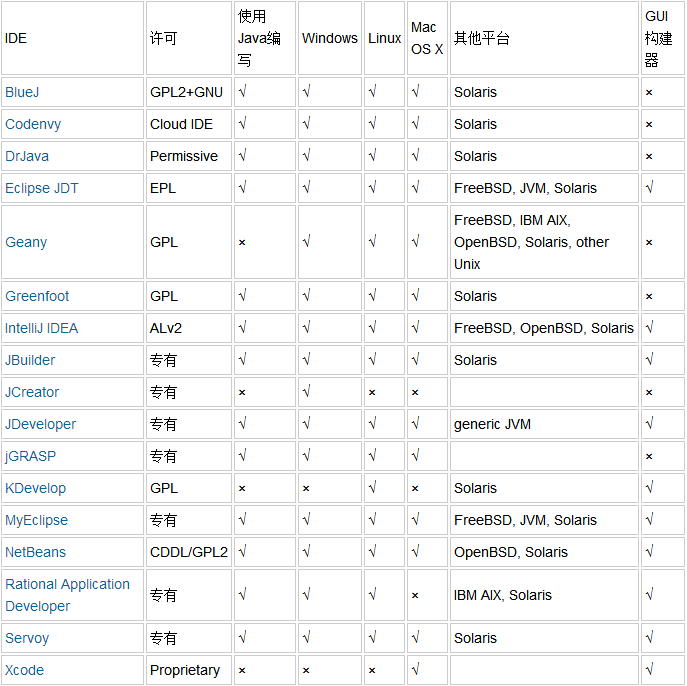Select JBuilder's 专有 license cell
This screenshot has width=687, height=686.
click(189, 360)
